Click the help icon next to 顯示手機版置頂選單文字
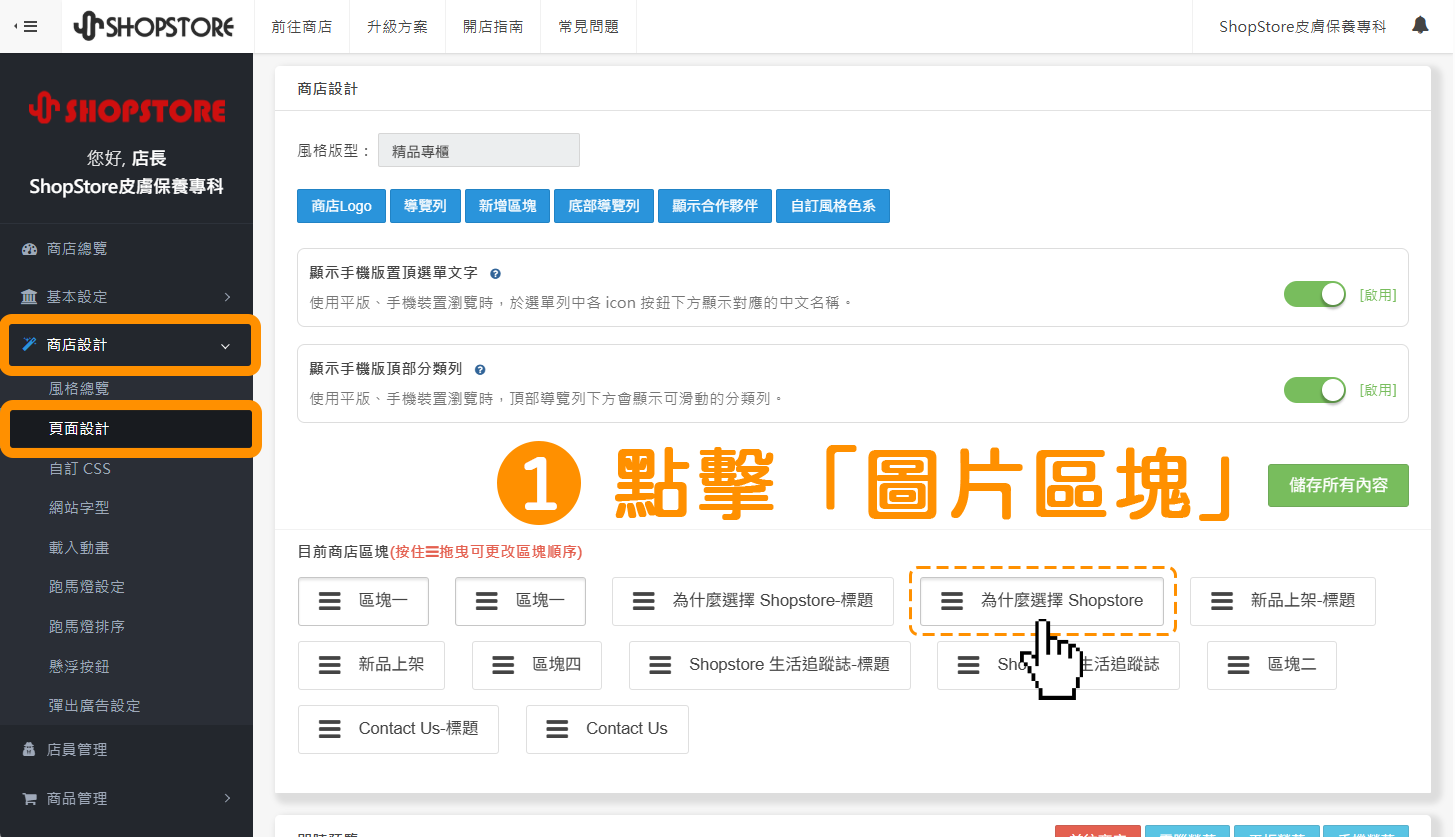This screenshot has height=837, width=1455. coord(495,273)
